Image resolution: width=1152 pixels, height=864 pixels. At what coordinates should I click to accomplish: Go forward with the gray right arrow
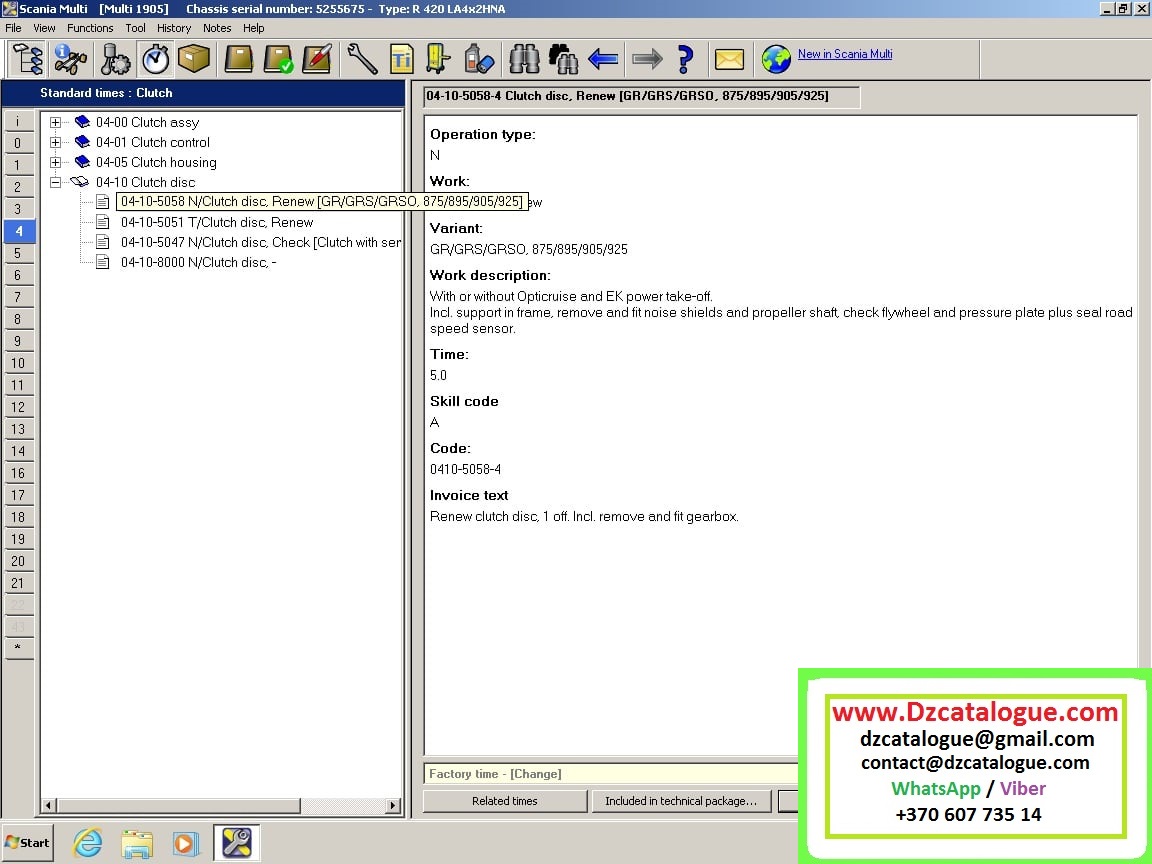[x=647, y=60]
